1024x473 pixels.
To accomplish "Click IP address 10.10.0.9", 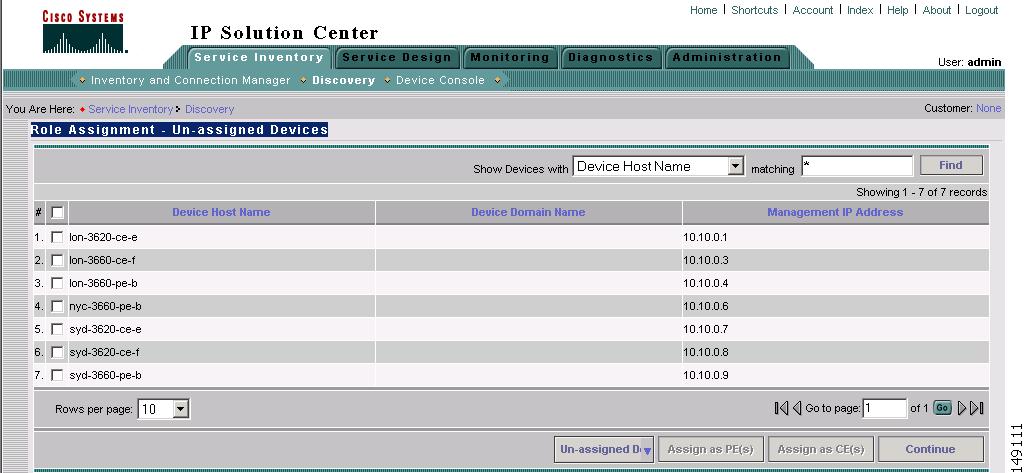I will point(705,375).
